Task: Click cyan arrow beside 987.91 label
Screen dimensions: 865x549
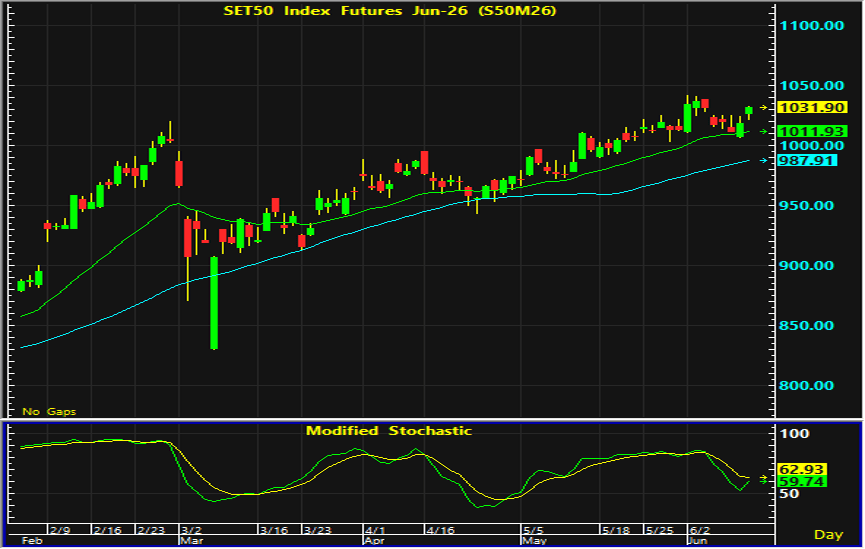Action: [x=764, y=160]
